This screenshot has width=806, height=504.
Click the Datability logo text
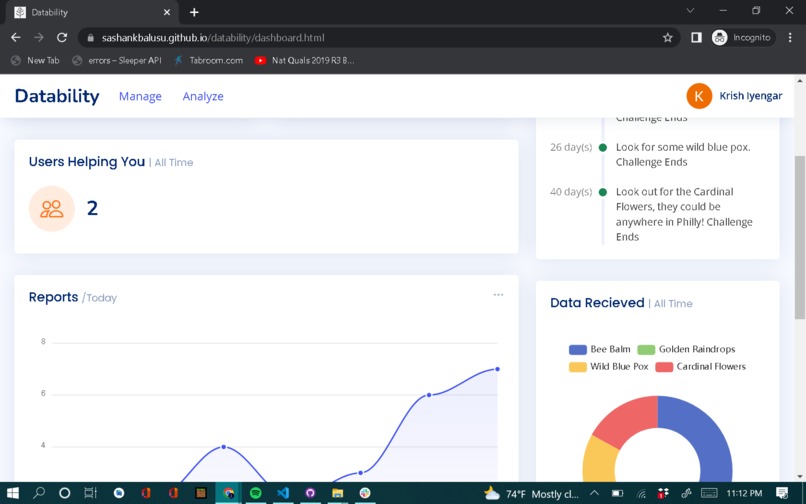pyautogui.click(x=57, y=96)
